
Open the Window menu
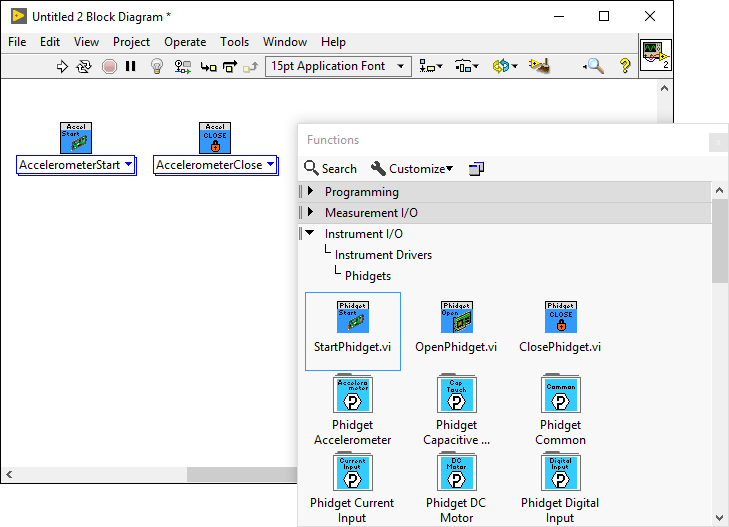285,42
